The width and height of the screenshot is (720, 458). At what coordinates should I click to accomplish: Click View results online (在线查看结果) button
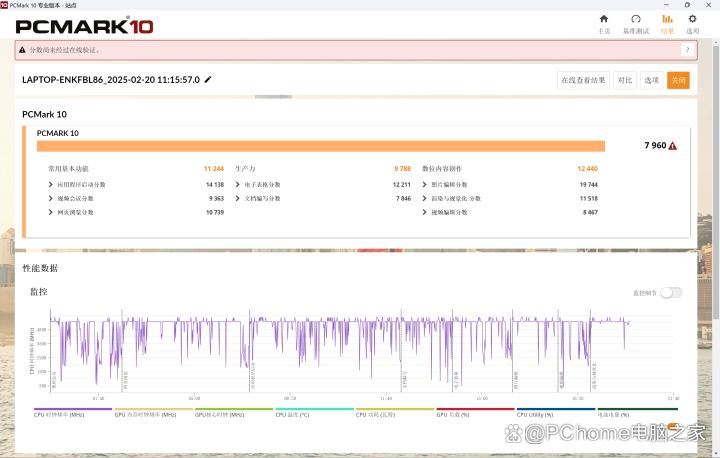pos(583,80)
